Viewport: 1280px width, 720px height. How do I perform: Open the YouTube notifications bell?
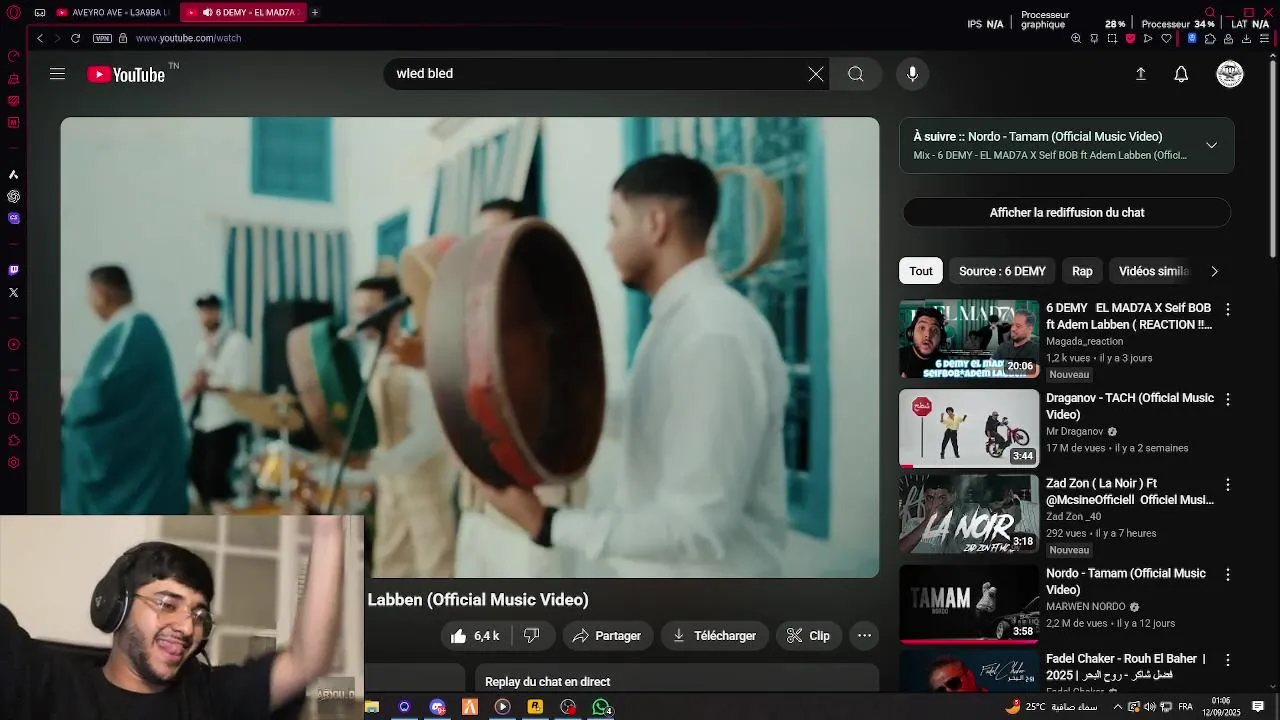[x=1181, y=74]
